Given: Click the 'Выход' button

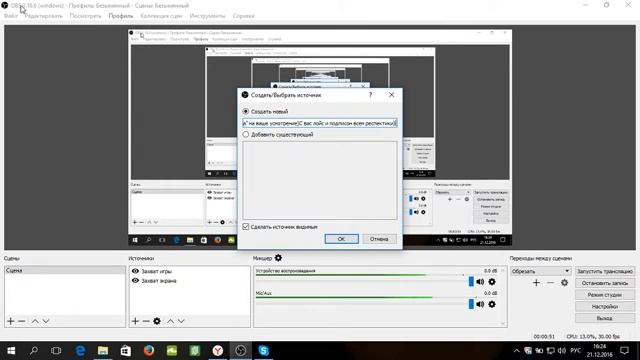Looking at the screenshot, I should coord(605,318).
